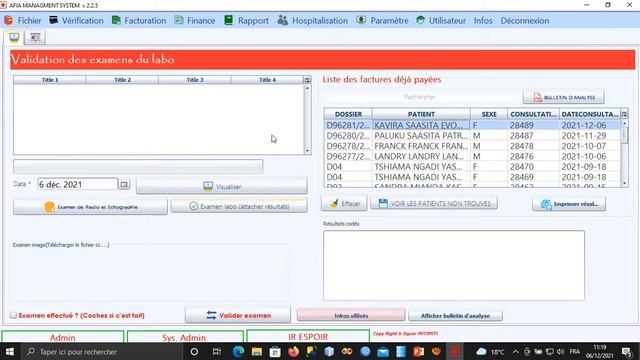
Task: Open the Infos menu
Action: tap(483, 20)
